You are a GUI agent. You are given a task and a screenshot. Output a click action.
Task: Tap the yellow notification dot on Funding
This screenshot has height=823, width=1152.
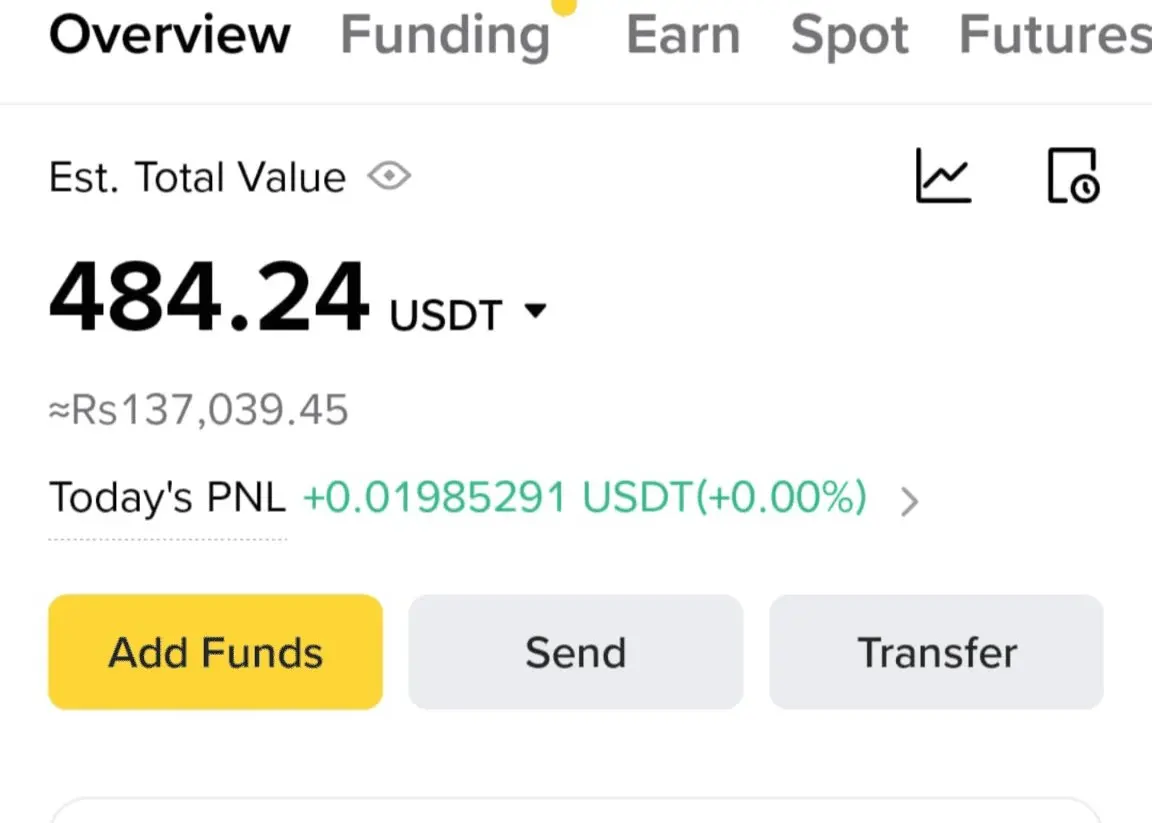pos(564,6)
